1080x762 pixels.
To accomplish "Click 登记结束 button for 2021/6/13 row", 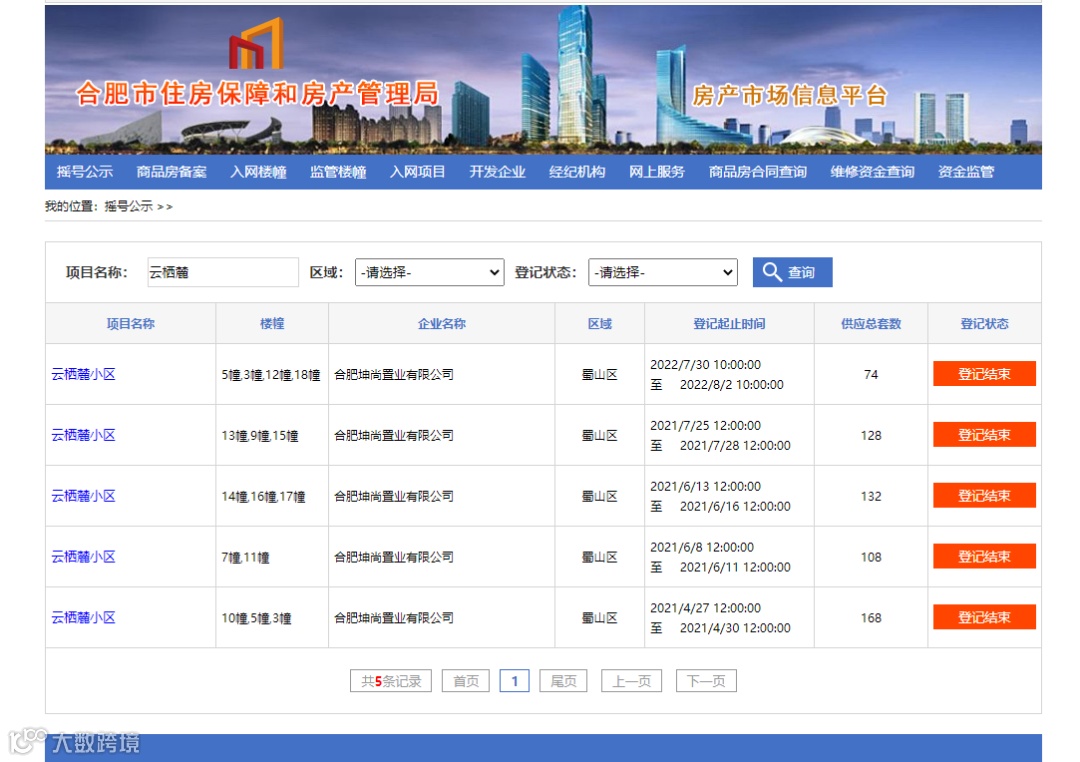I will coord(984,495).
